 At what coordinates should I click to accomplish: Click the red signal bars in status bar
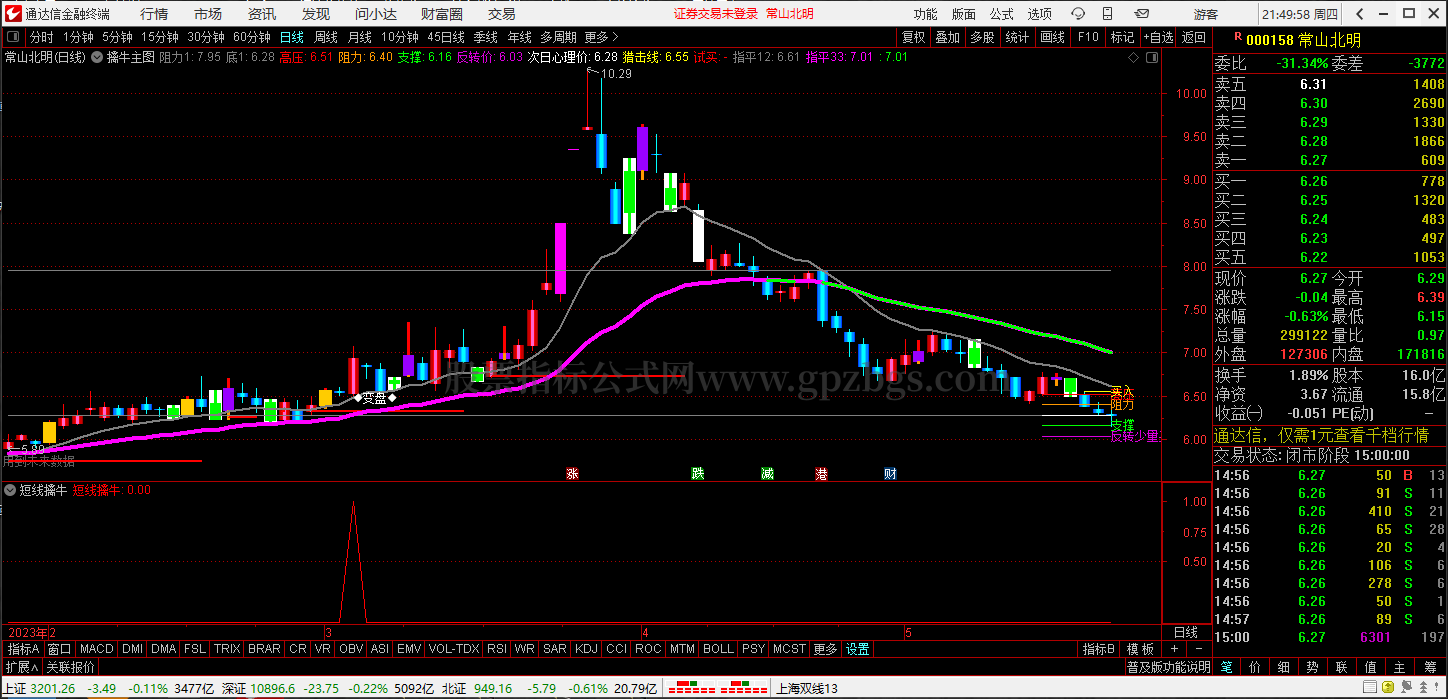pos(717,688)
